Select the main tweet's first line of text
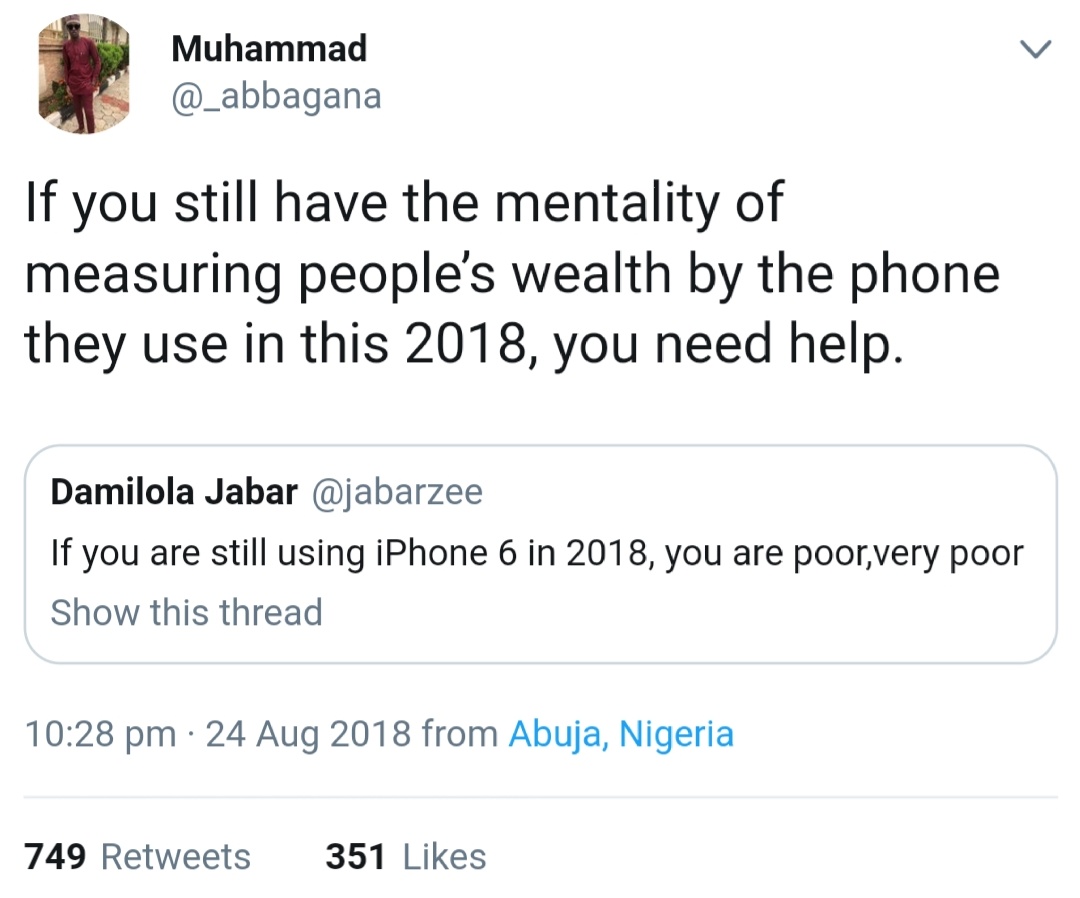 (x=403, y=201)
